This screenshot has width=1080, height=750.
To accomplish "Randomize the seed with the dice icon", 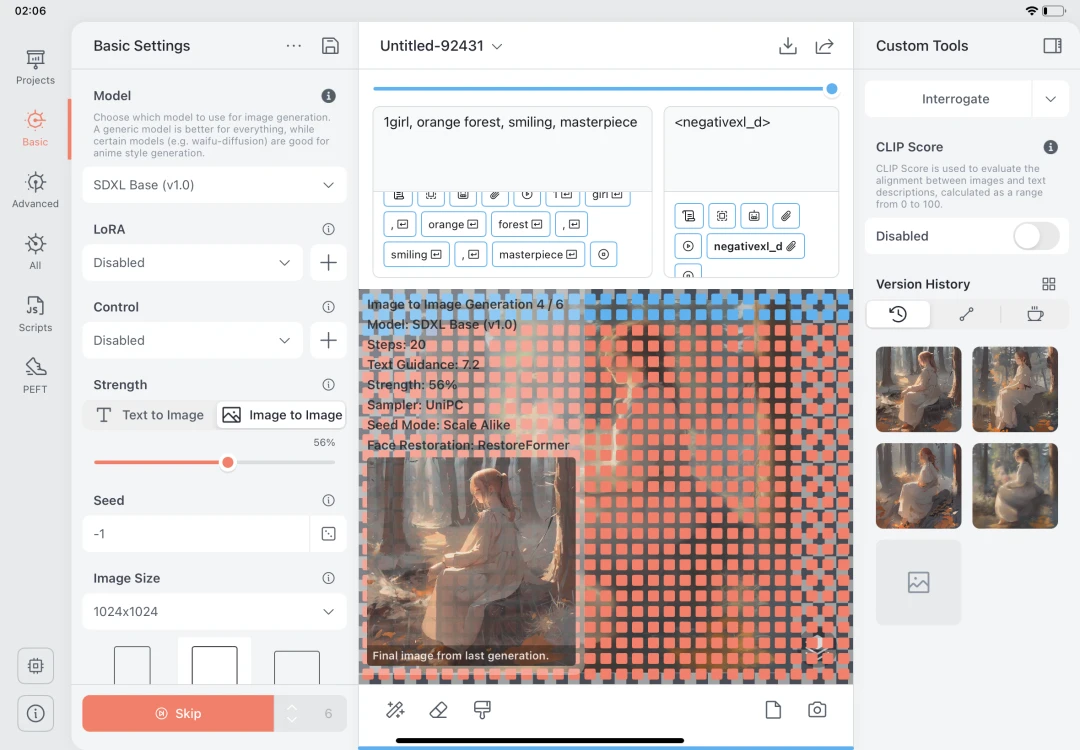I will pos(329,534).
